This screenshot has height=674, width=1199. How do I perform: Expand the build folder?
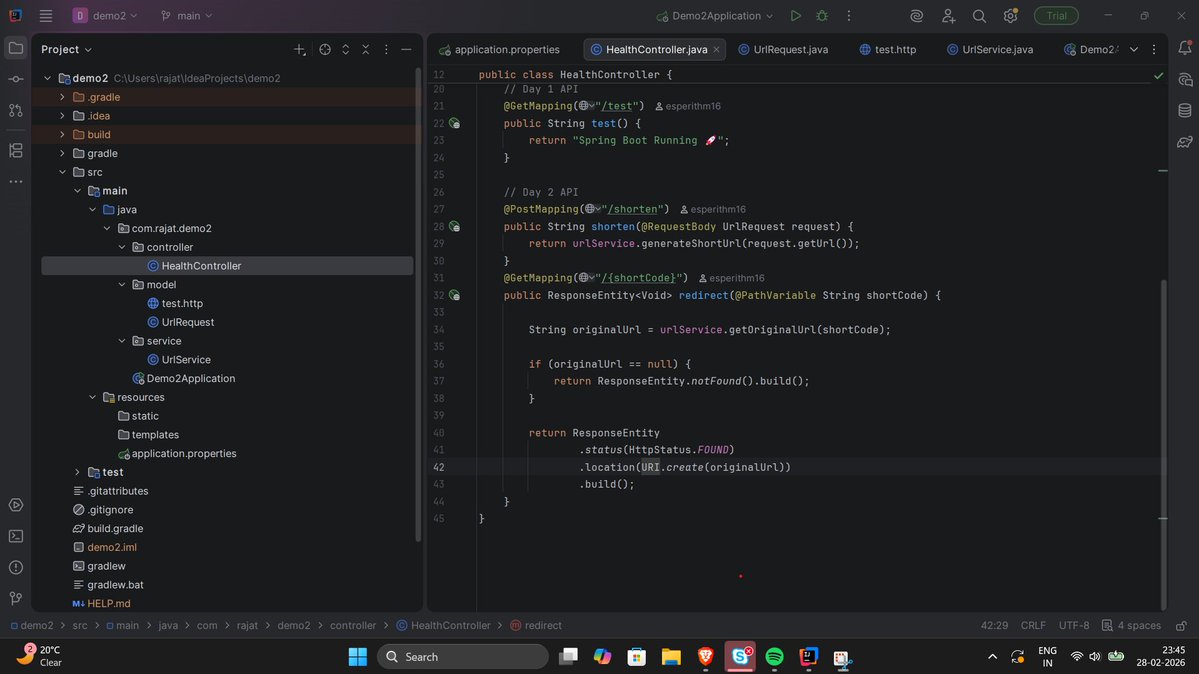pos(62,135)
